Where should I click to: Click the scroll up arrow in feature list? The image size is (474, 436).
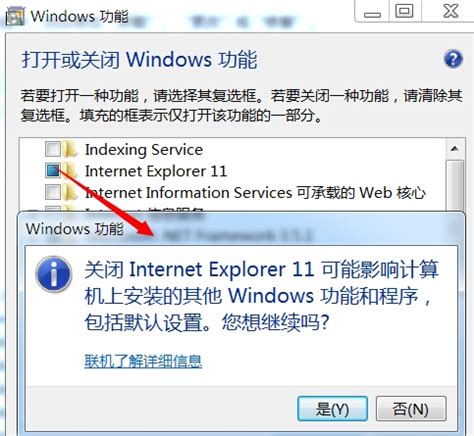454,149
